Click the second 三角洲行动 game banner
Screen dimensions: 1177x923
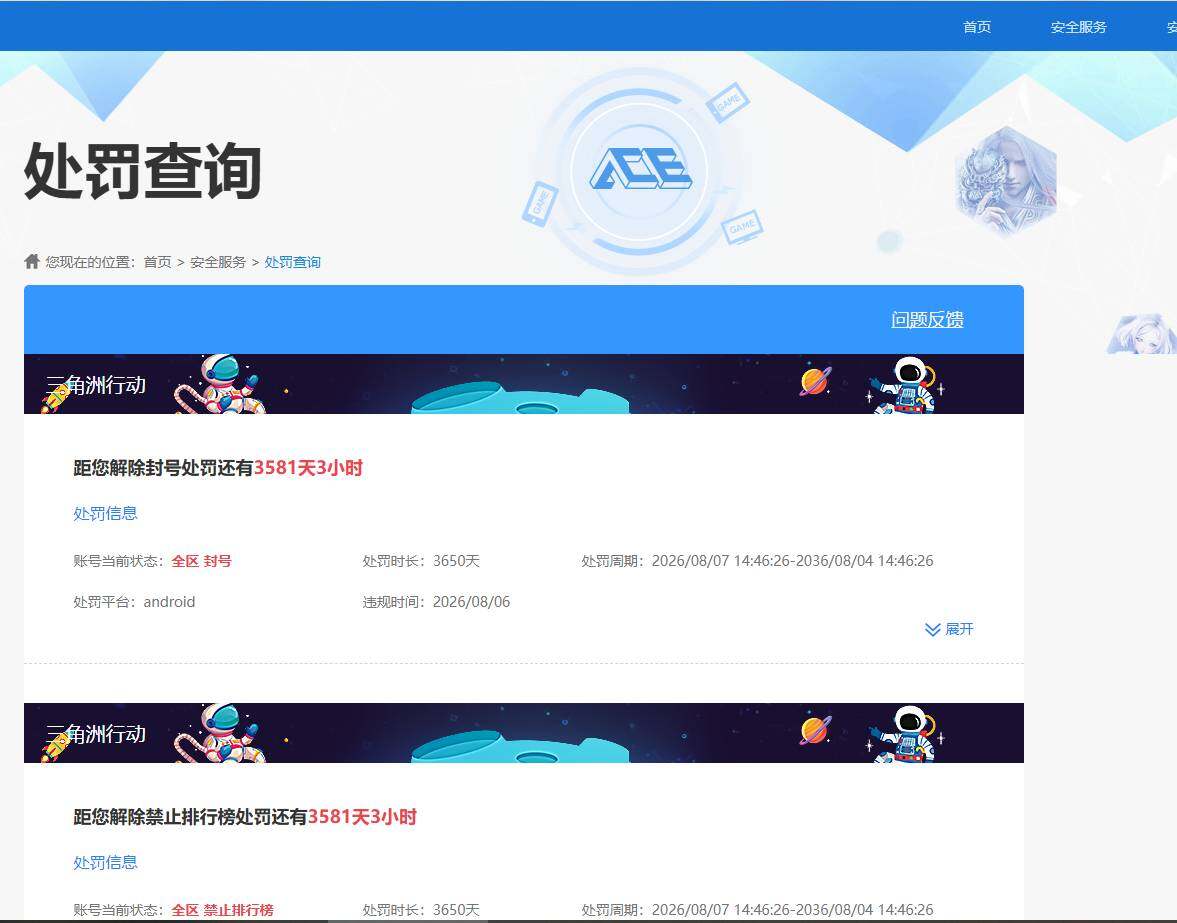pyautogui.click(x=524, y=733)
